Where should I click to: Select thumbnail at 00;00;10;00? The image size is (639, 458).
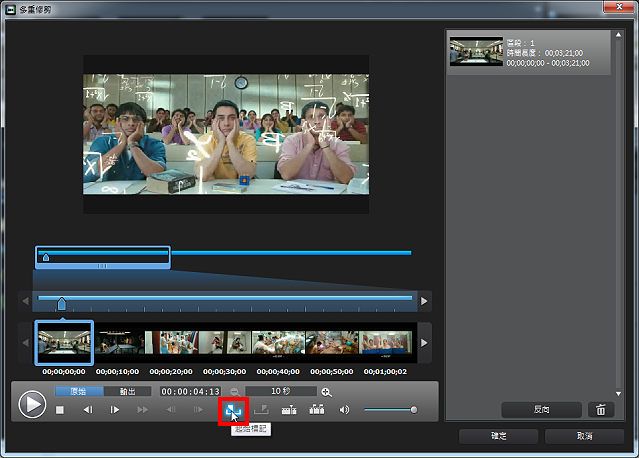point(120,342)
